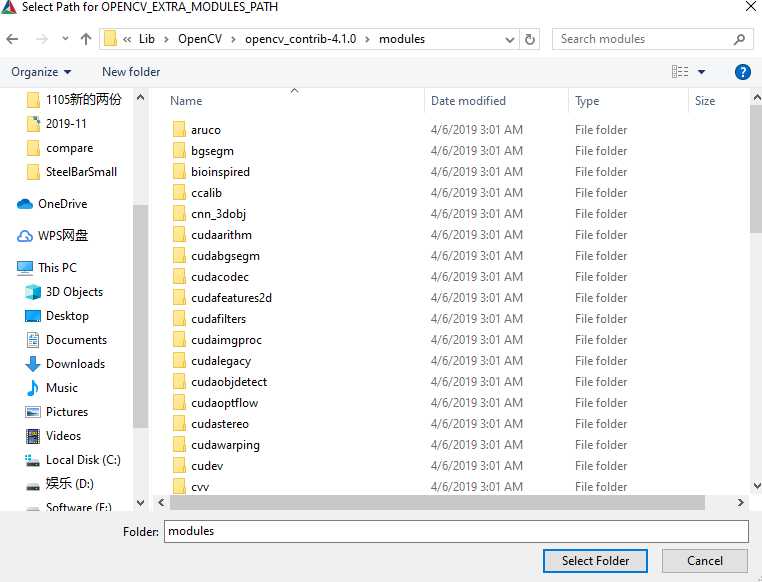Screen dimensions: 762x582
Task: Open compare quick access folder
Action: click(69, 148)
